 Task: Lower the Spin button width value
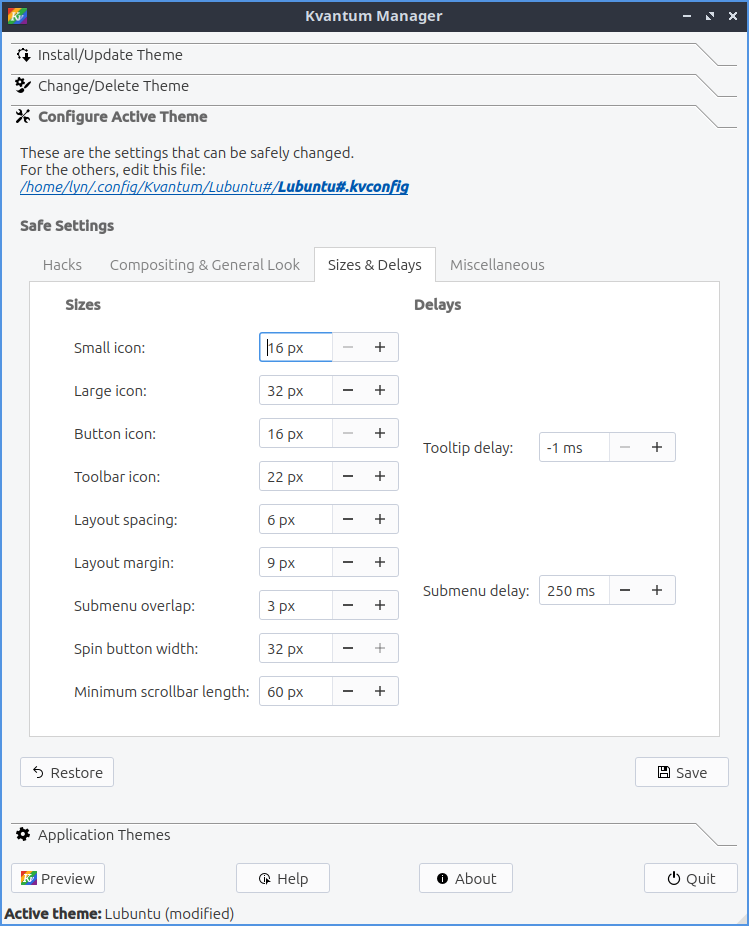tap(348, 648)
